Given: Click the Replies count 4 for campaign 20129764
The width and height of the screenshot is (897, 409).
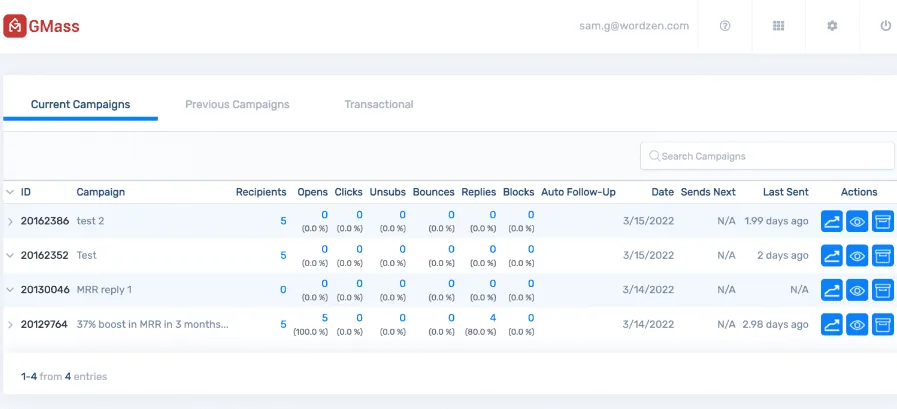Looking at the screenshot, I should point(493,319).
